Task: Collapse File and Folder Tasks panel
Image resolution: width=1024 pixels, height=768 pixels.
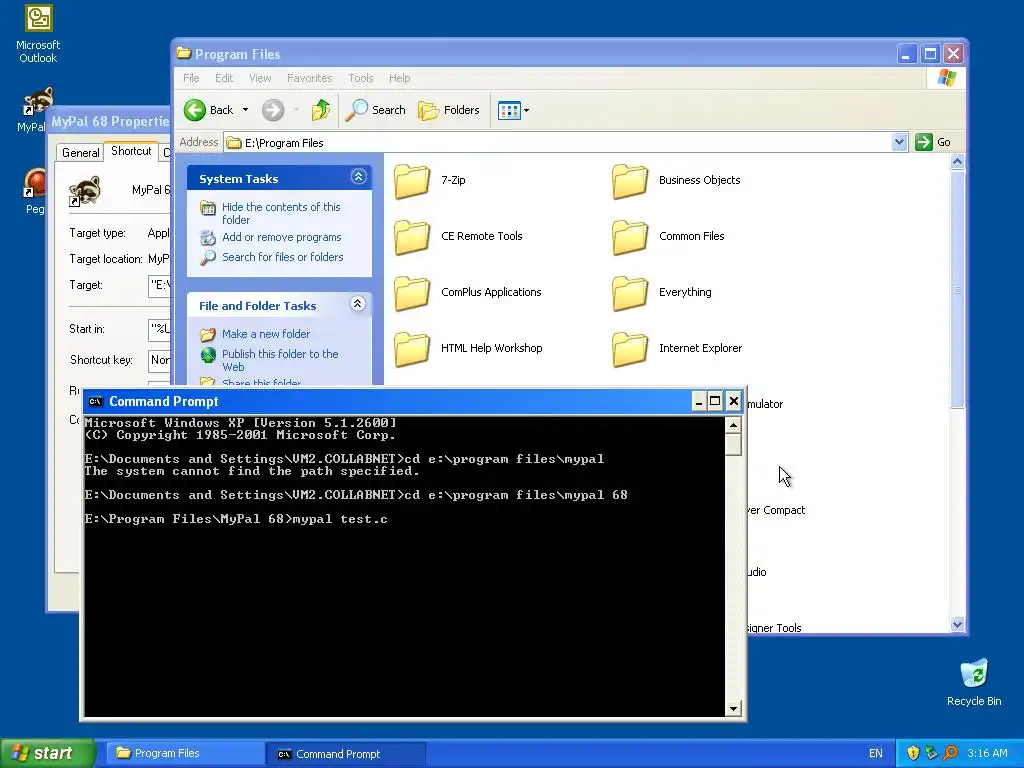Action: pyautogui.click(x=358, y=304)
